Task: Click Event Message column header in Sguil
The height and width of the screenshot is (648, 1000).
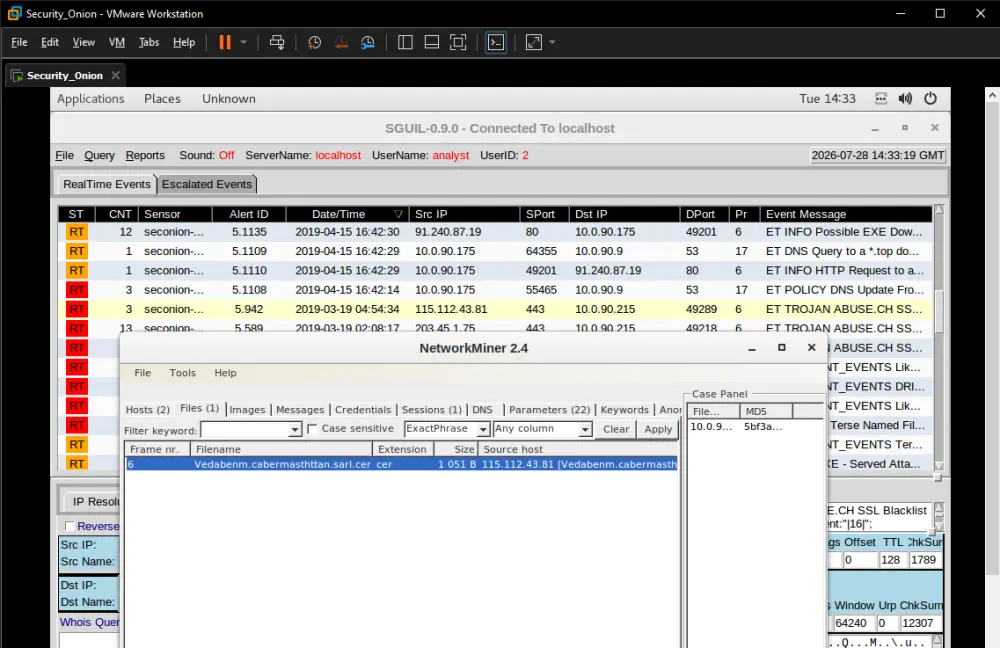Action: [845, 214]
